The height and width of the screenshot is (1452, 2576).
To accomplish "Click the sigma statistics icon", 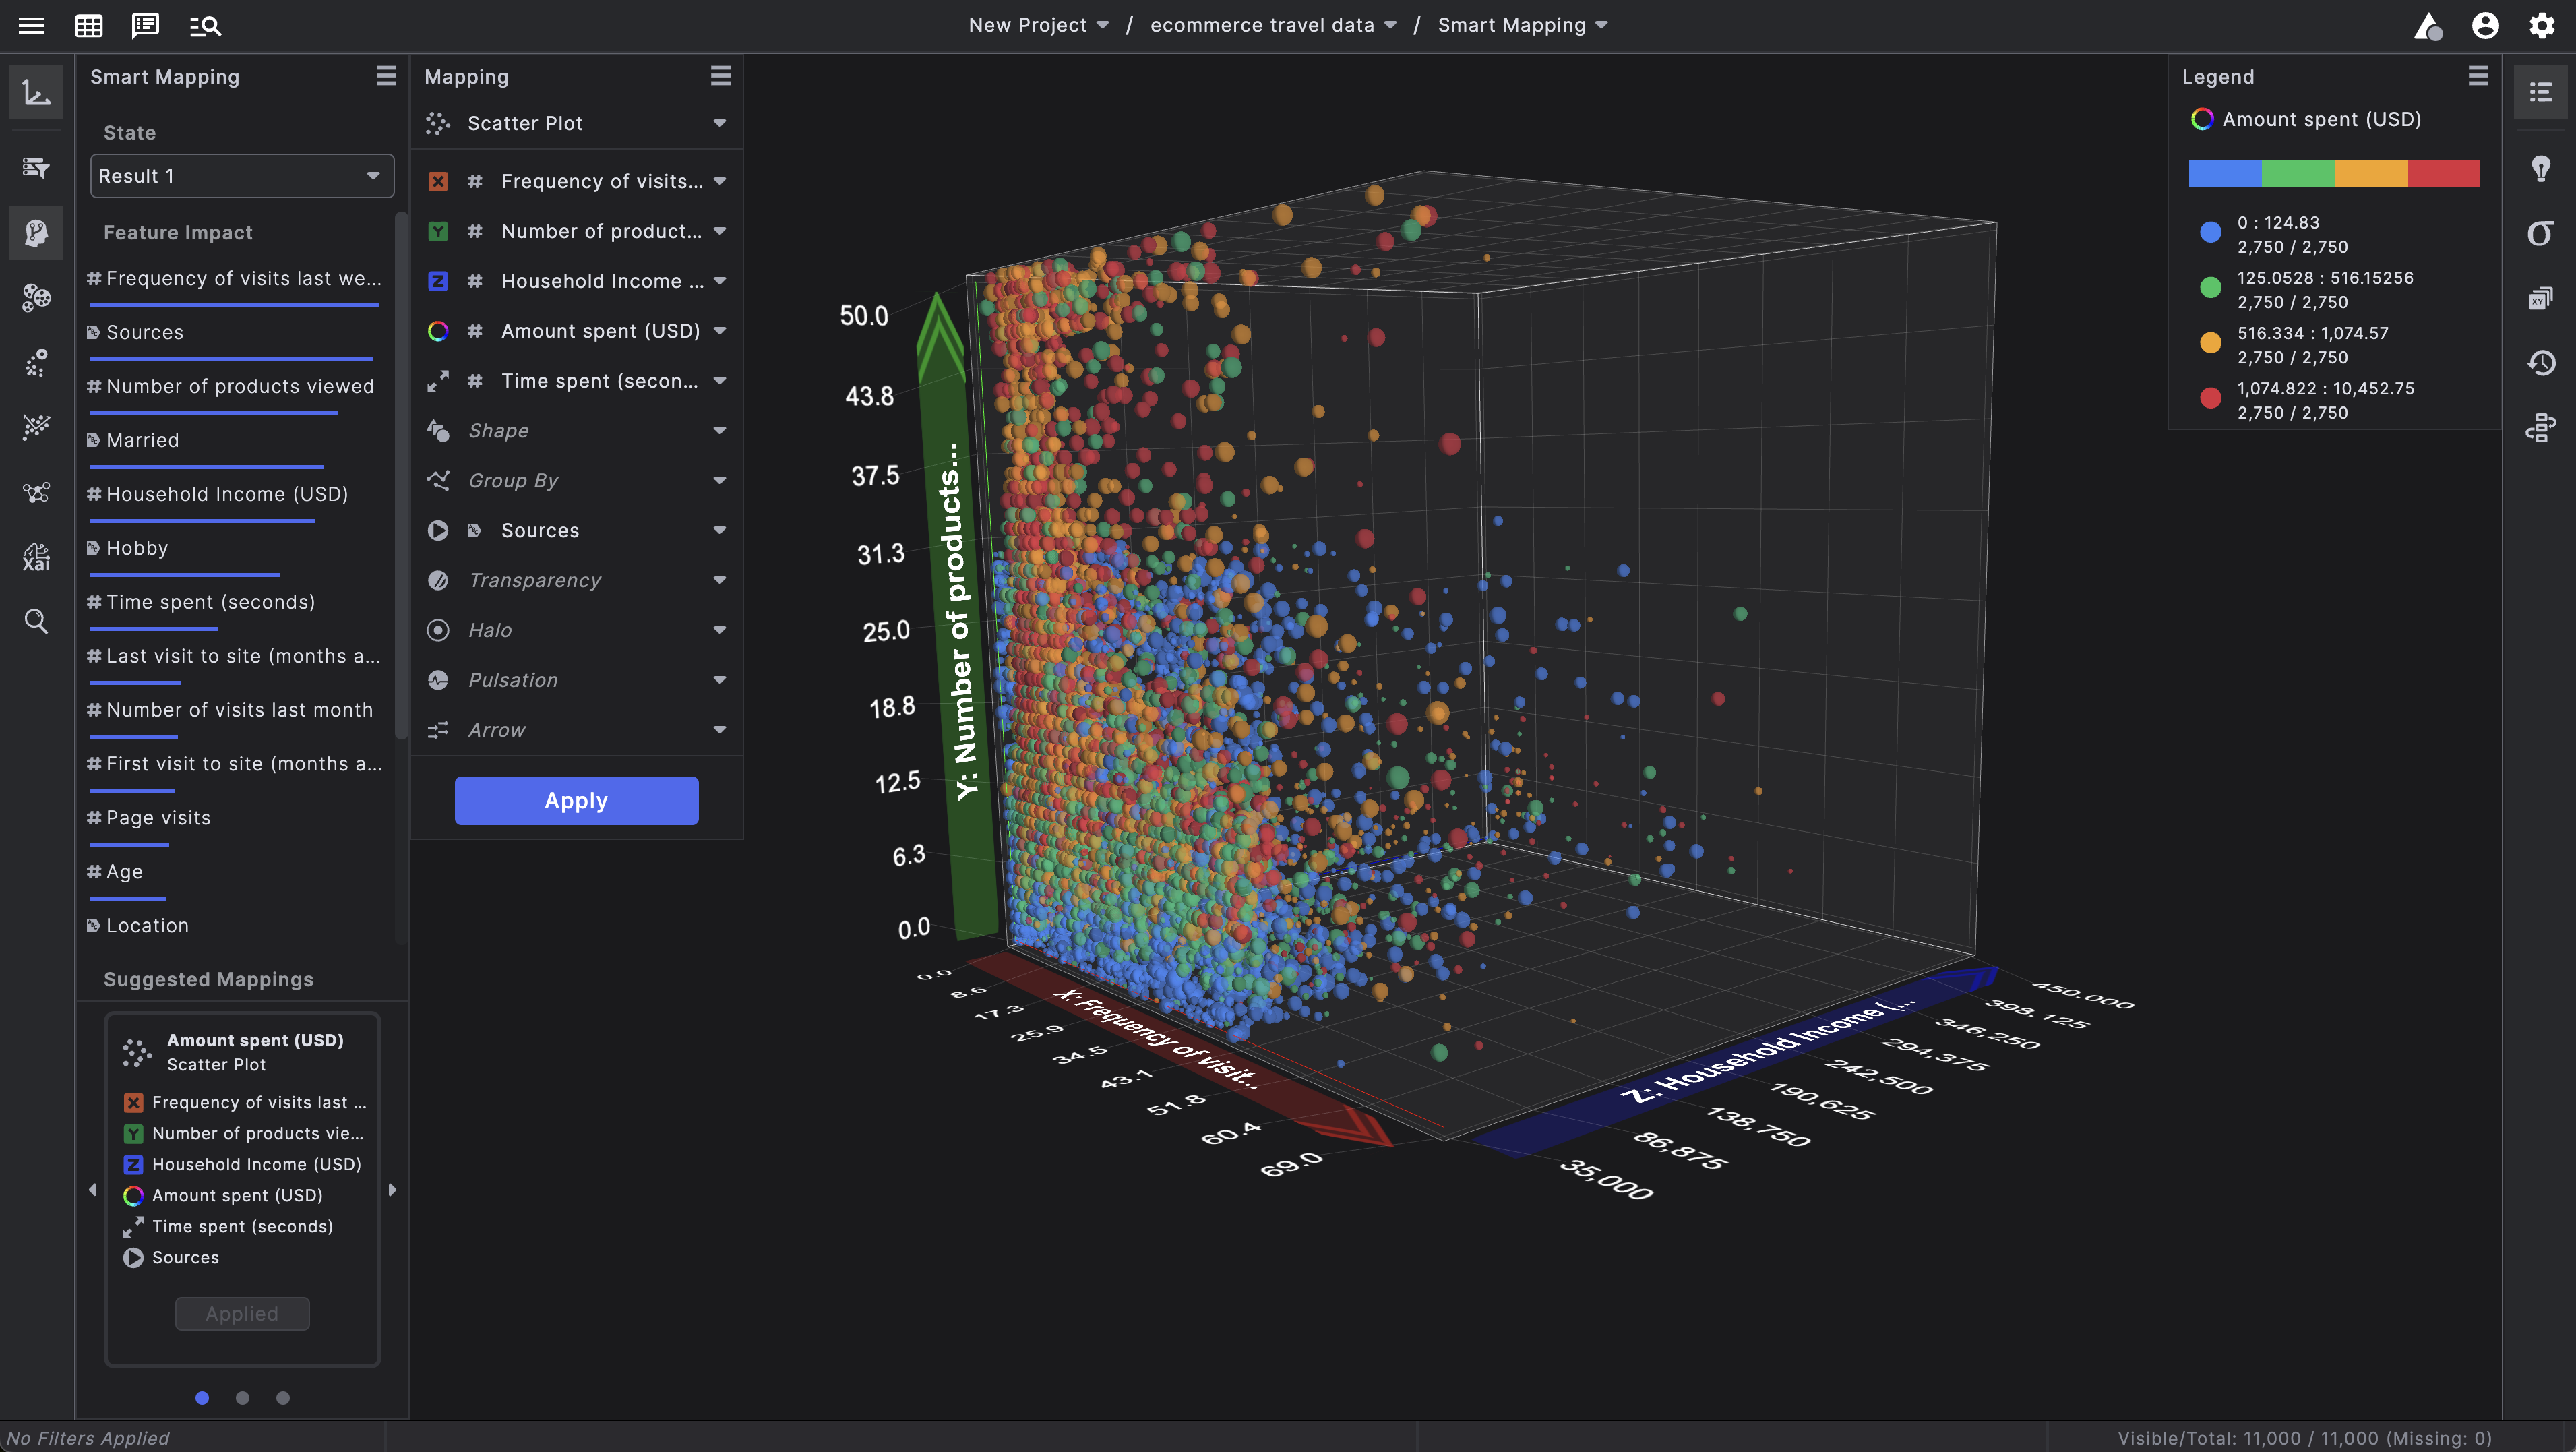I will 2540,234.
